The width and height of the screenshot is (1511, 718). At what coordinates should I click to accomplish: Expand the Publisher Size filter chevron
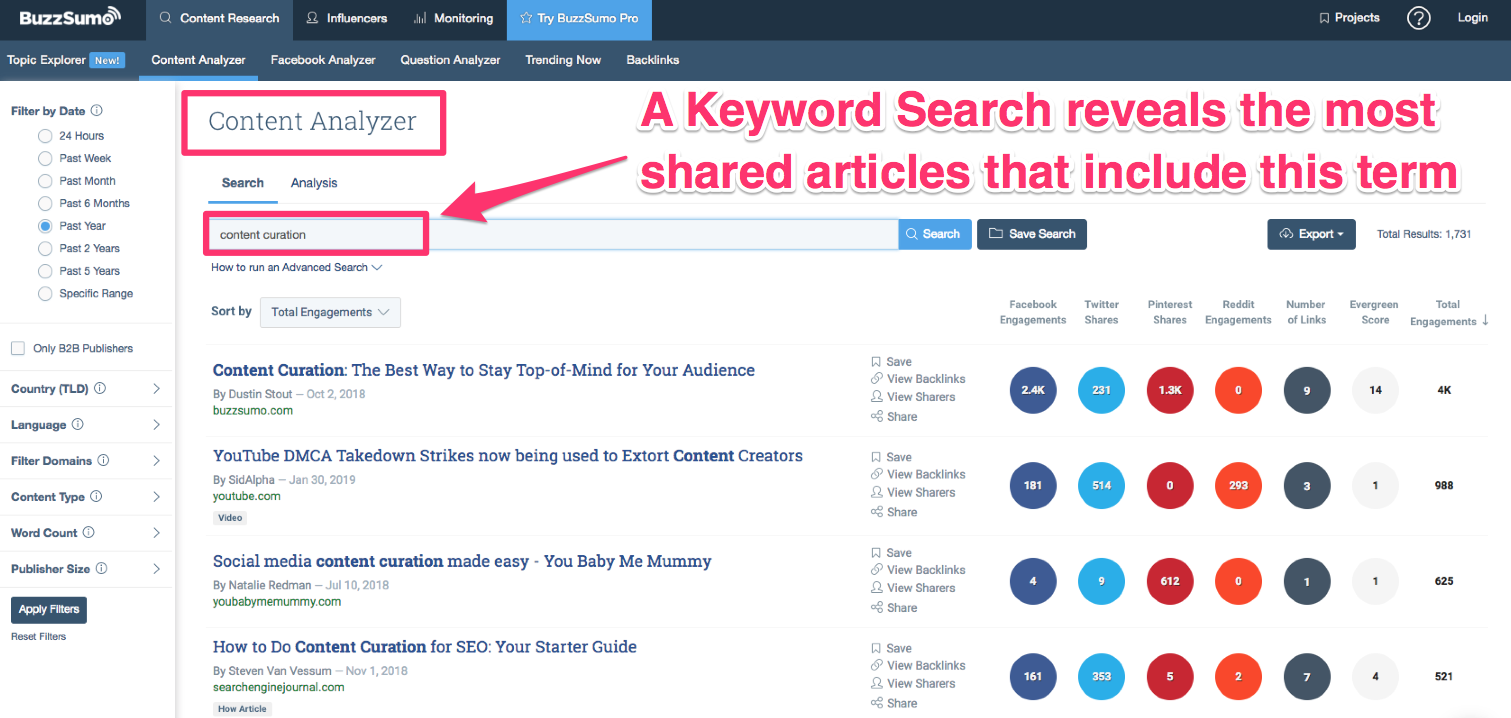(156, 569)
